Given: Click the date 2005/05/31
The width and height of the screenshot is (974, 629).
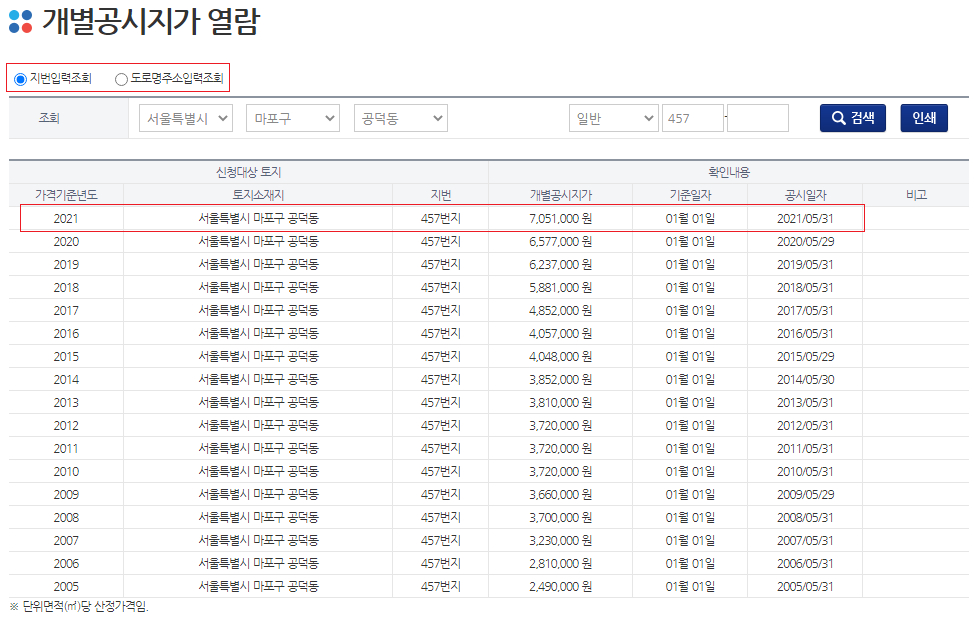Looking at the screenshot, I should tap(805, 586).
